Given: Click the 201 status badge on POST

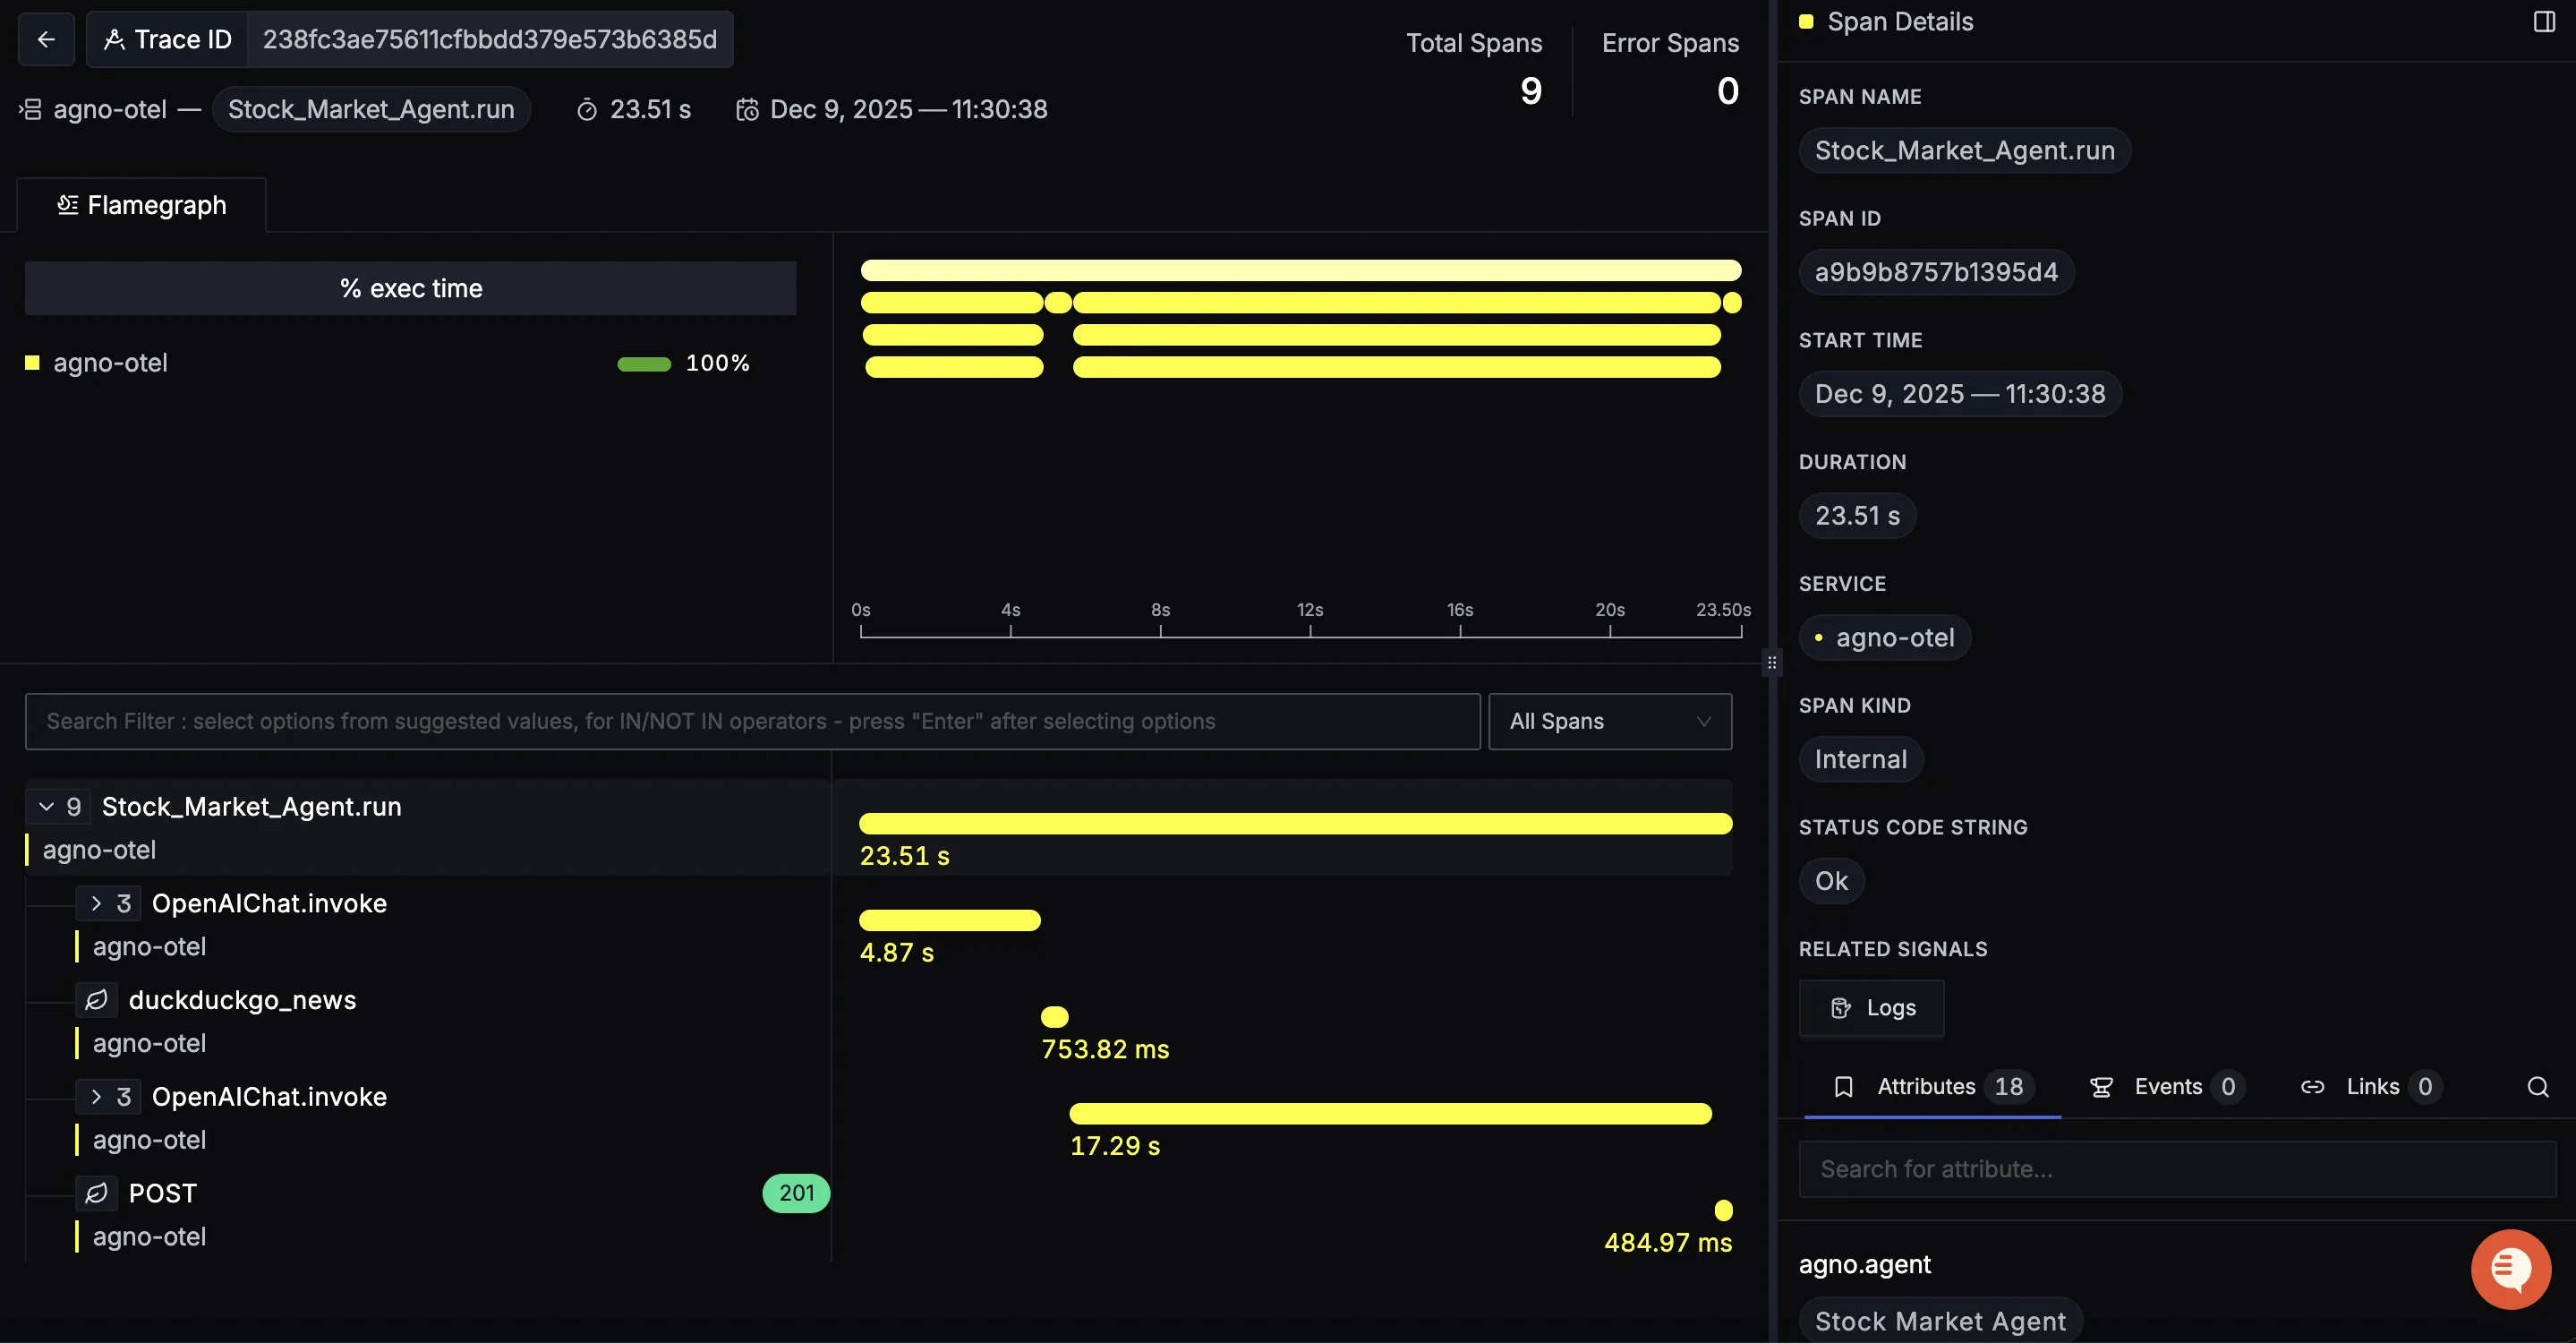Looking at the screenshot, I should tap(796, 1193).
